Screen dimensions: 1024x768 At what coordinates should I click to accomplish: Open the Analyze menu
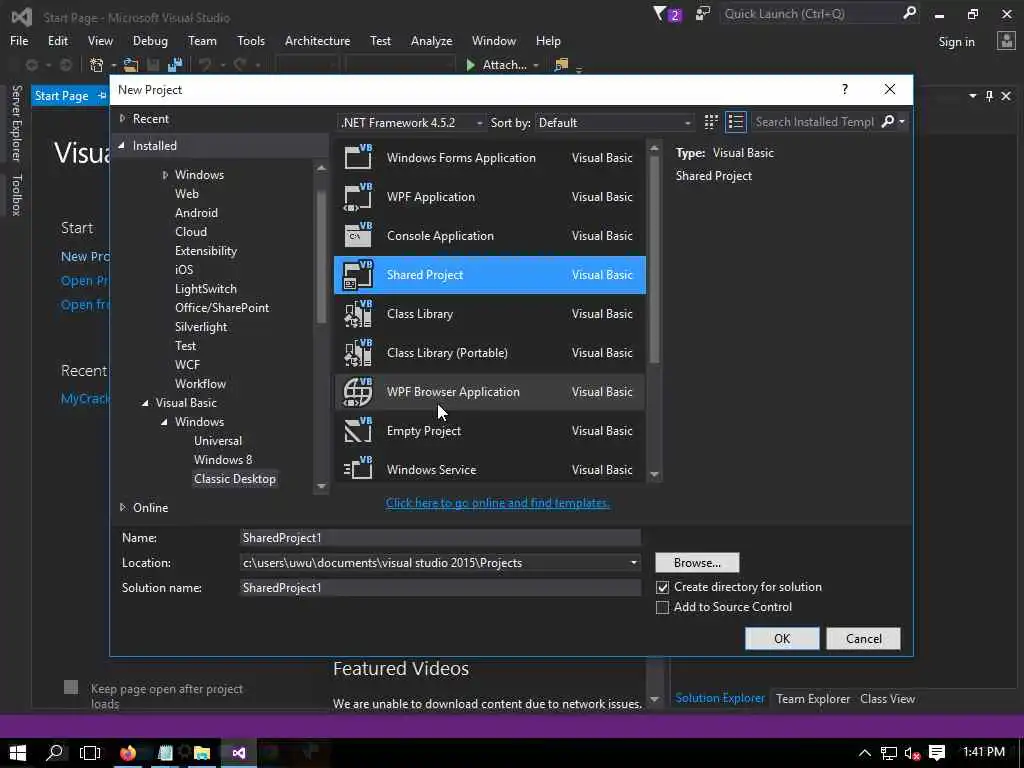click(x=431, y=40)
